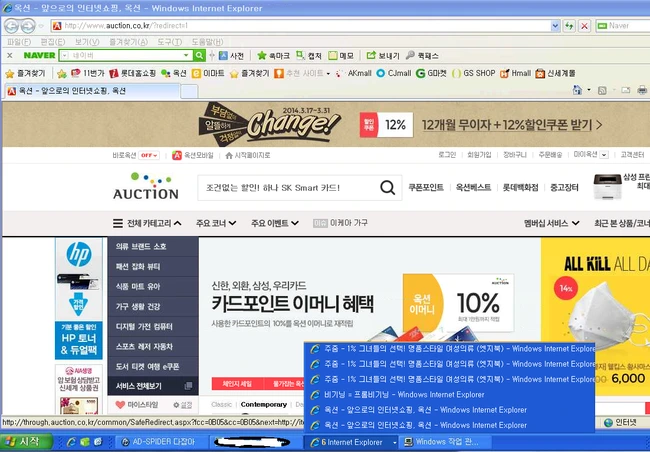Click the HP toner advertisement
Image resolution: width=650 pixels, height=452 pixels.
point(79,299)
